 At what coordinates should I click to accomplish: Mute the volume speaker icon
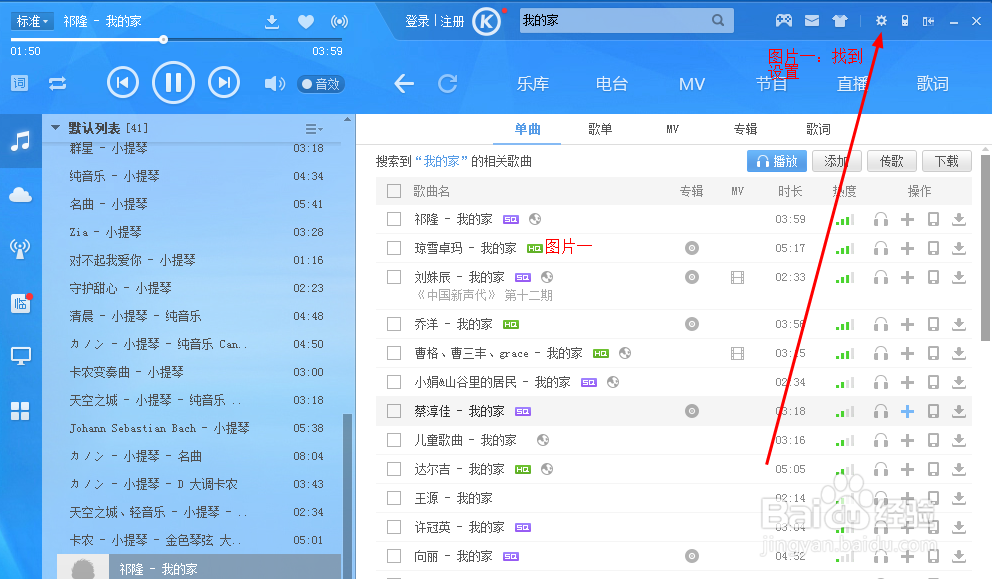(274, 84)
